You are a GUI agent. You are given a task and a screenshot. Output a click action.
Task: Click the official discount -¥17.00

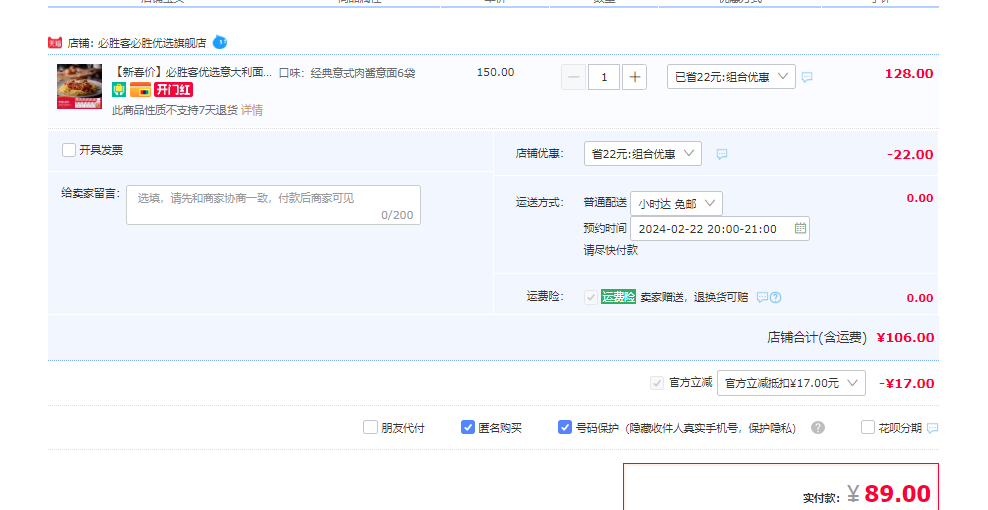pyautogui.click(x=907, y=383)
